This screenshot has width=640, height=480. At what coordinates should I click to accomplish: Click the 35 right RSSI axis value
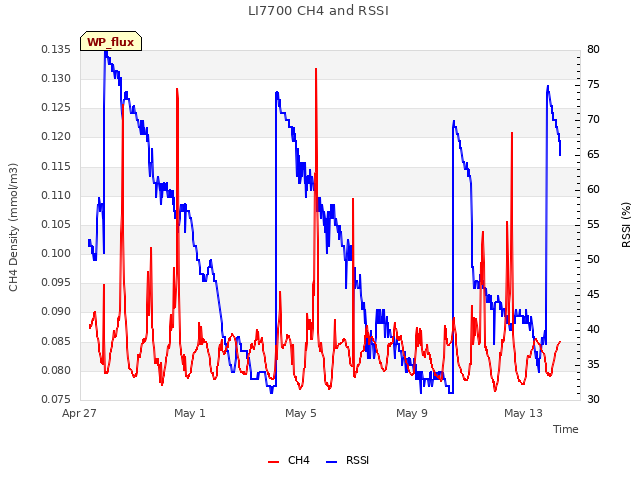pos(593,364)
